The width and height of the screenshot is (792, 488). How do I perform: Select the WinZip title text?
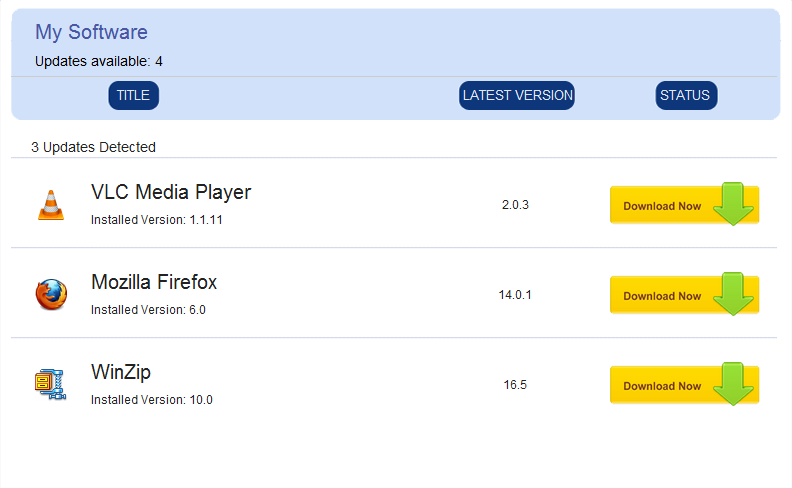pyautogui.click(x=121, y=372)
